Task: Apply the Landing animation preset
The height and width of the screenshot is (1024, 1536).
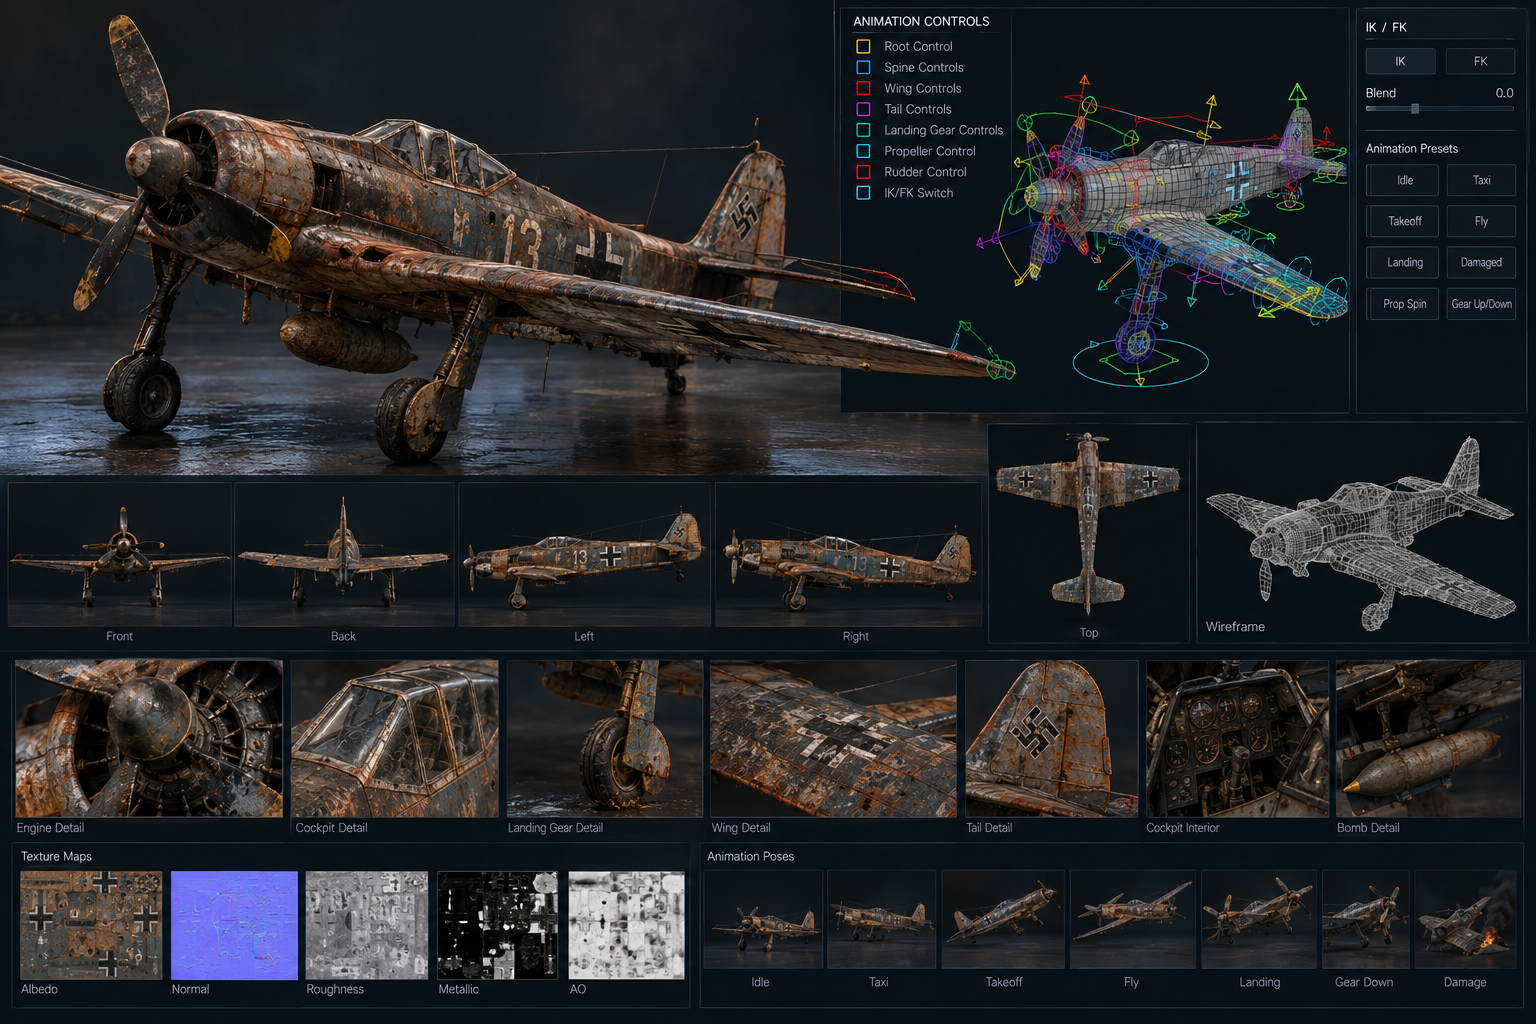Action: [1402, 262]
